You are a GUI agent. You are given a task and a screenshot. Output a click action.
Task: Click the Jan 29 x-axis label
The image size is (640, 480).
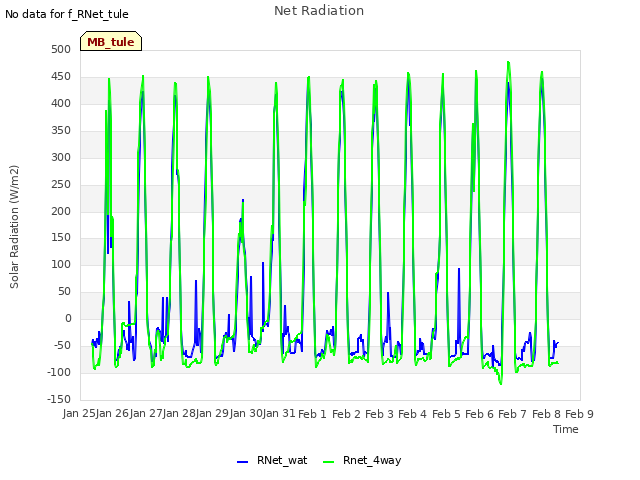pos(212,413)
